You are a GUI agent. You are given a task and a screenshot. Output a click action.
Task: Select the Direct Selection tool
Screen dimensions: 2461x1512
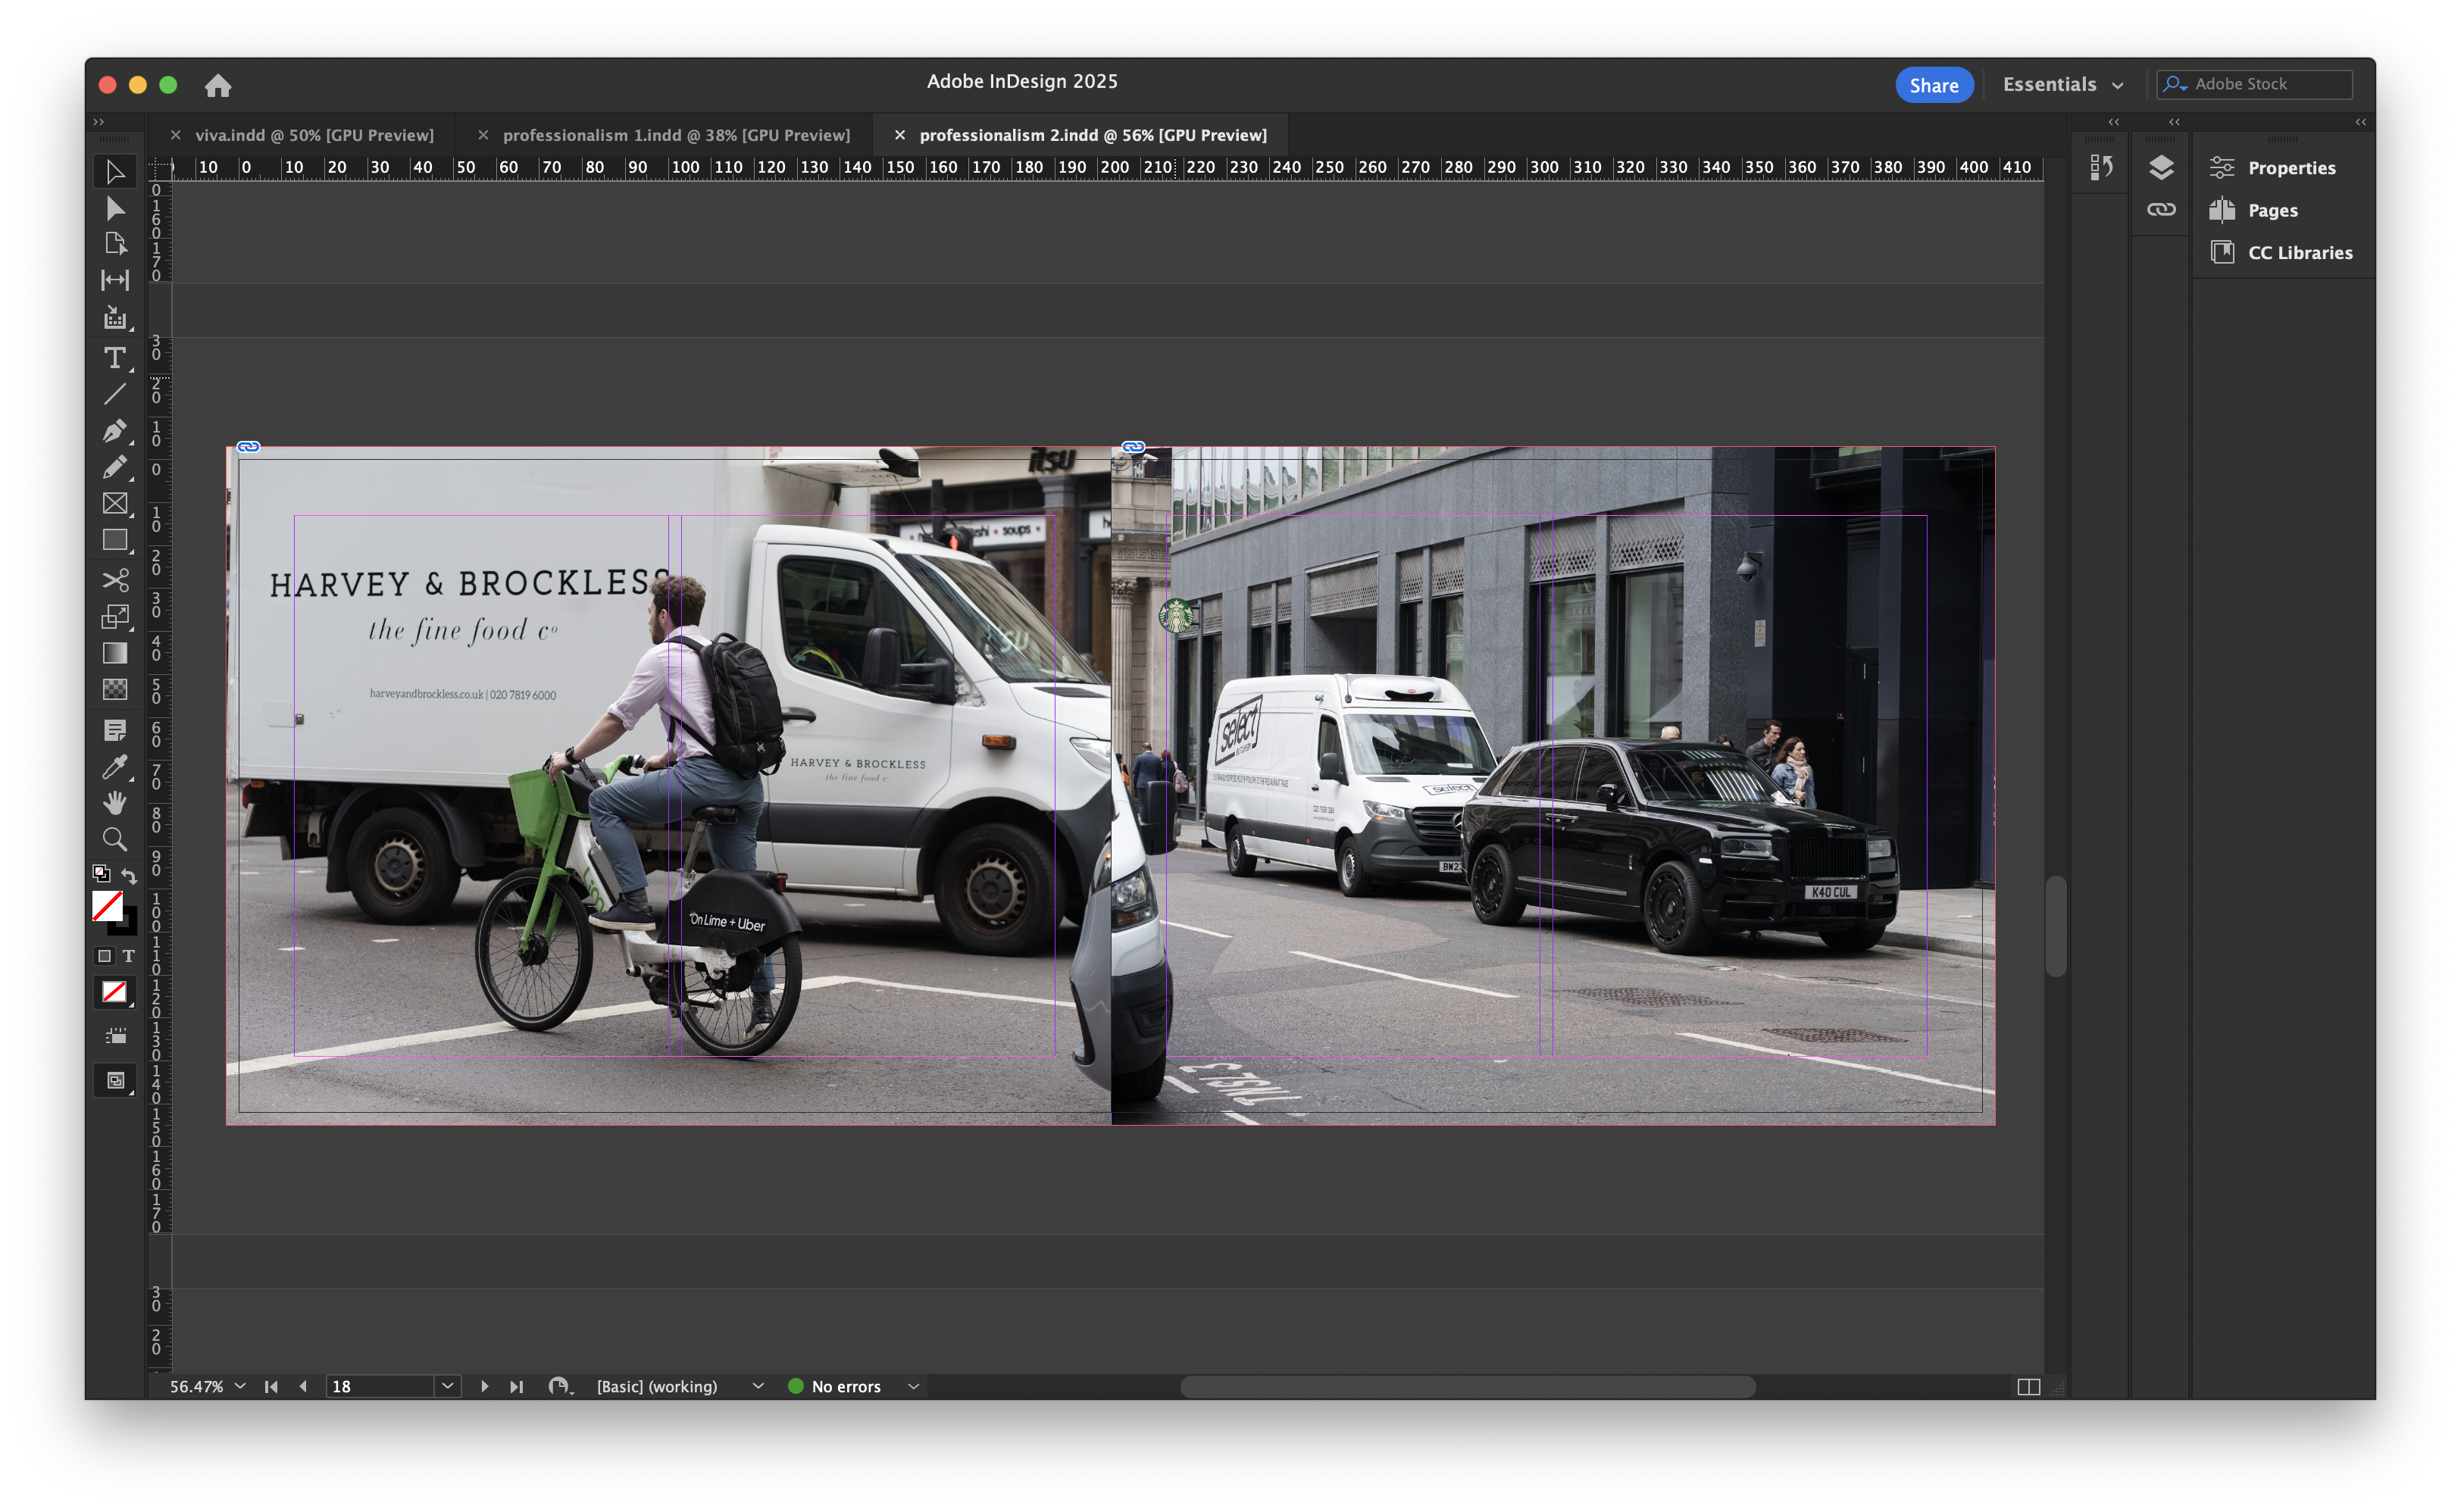(115, 208)
